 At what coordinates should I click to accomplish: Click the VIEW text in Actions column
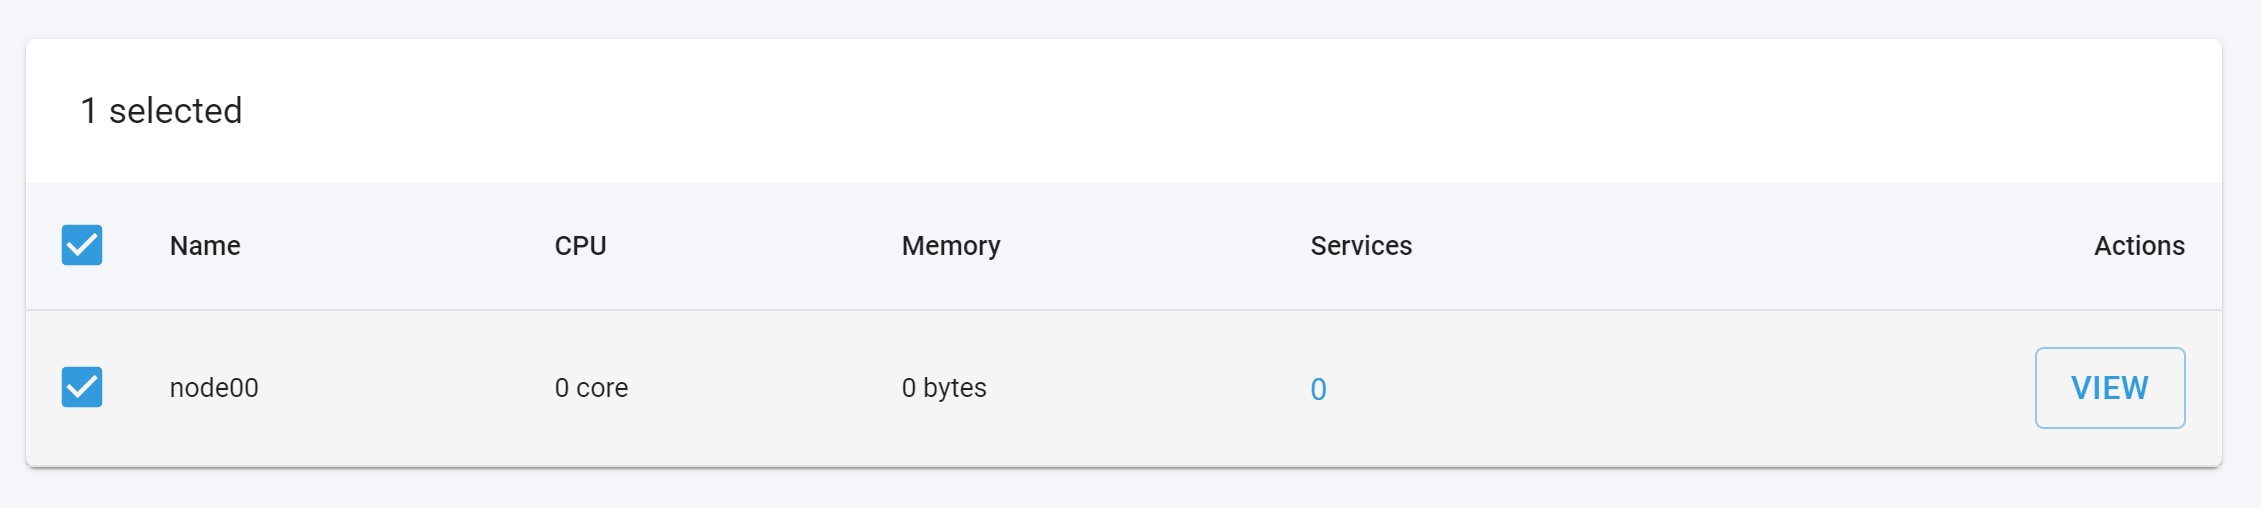point(2110,388)
